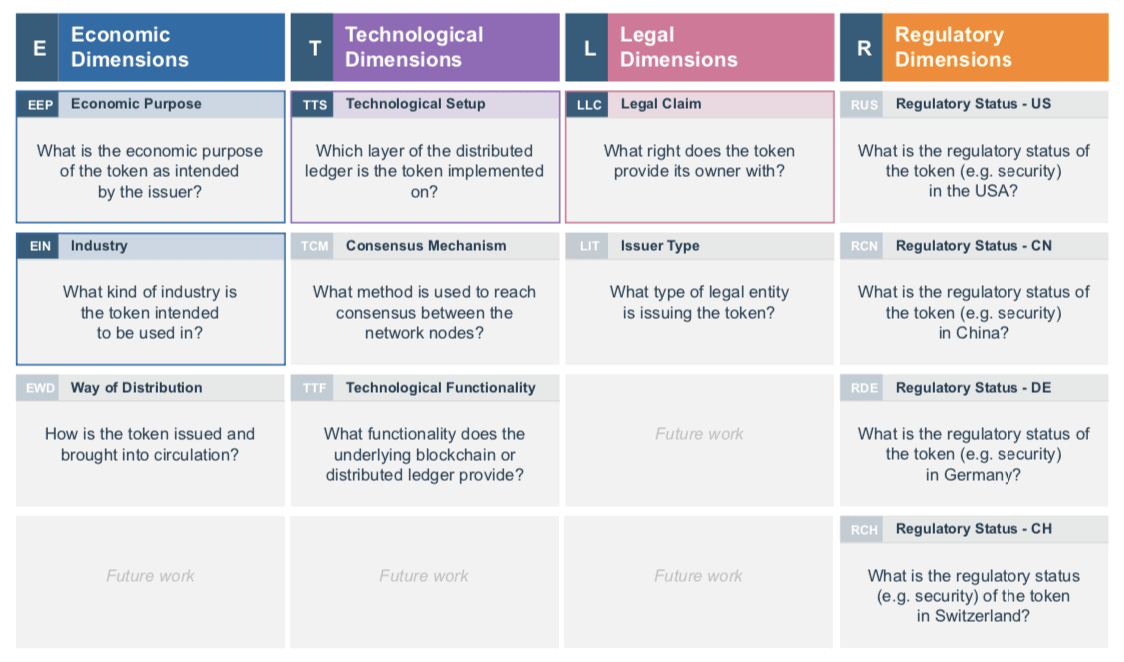
Task: Click the RUS code badge
Action: point(864,105)
